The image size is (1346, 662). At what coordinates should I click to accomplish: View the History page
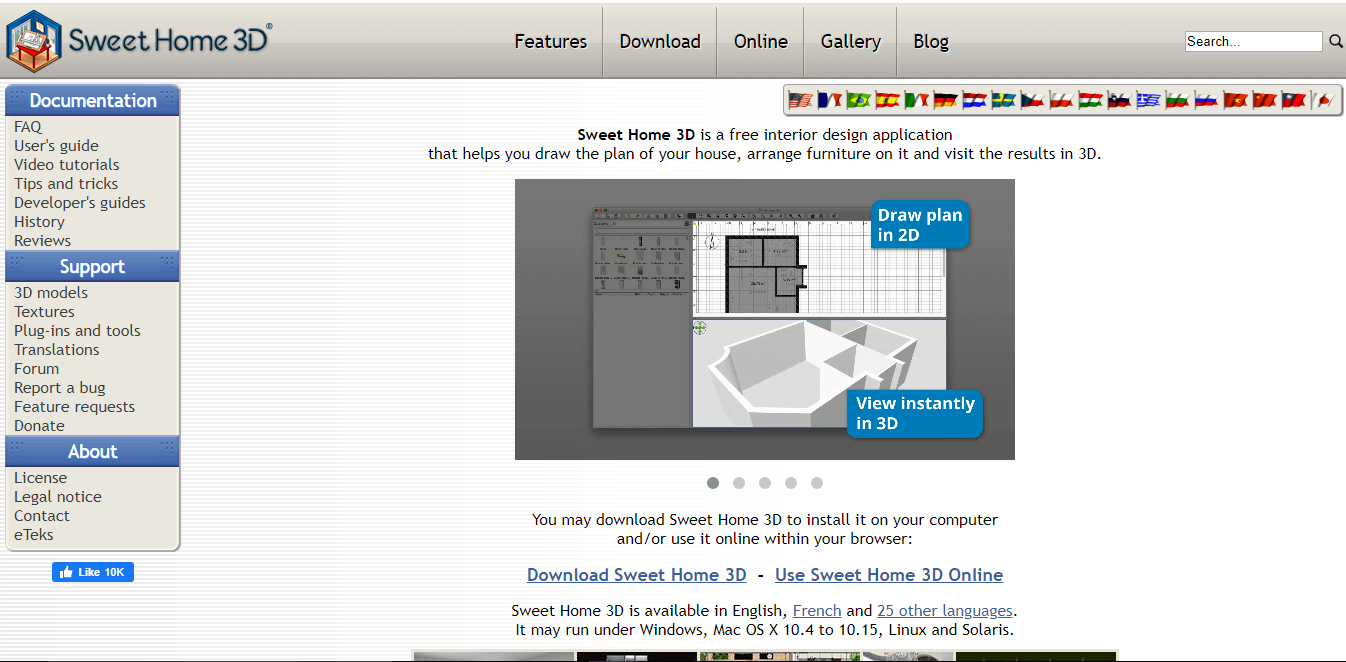(x=39, y=222)
